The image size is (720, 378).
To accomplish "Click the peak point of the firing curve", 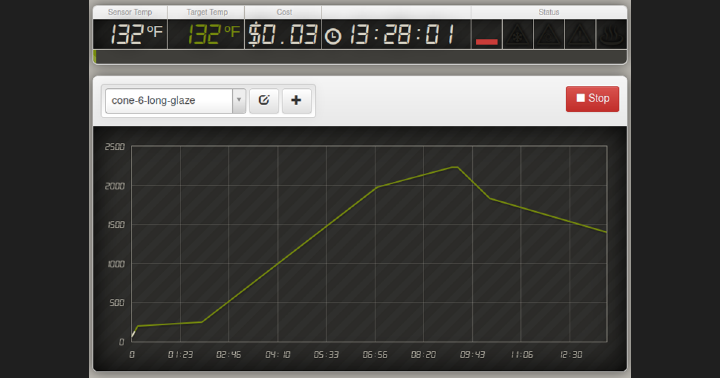I will tap(455, 167).
